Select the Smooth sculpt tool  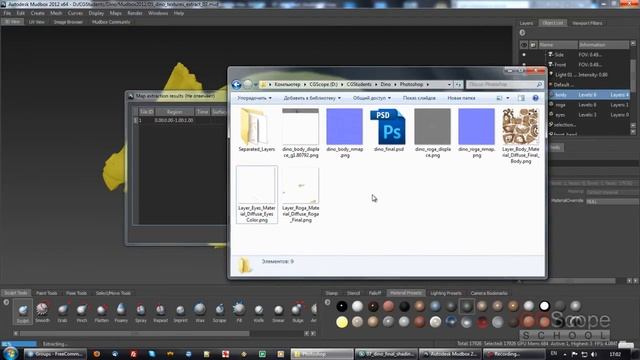coord(42,312)
